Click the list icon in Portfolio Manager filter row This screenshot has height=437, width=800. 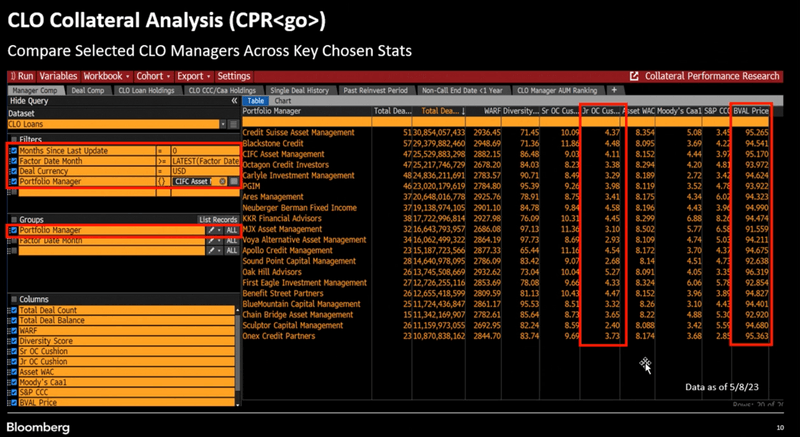[x=233, y=182]
